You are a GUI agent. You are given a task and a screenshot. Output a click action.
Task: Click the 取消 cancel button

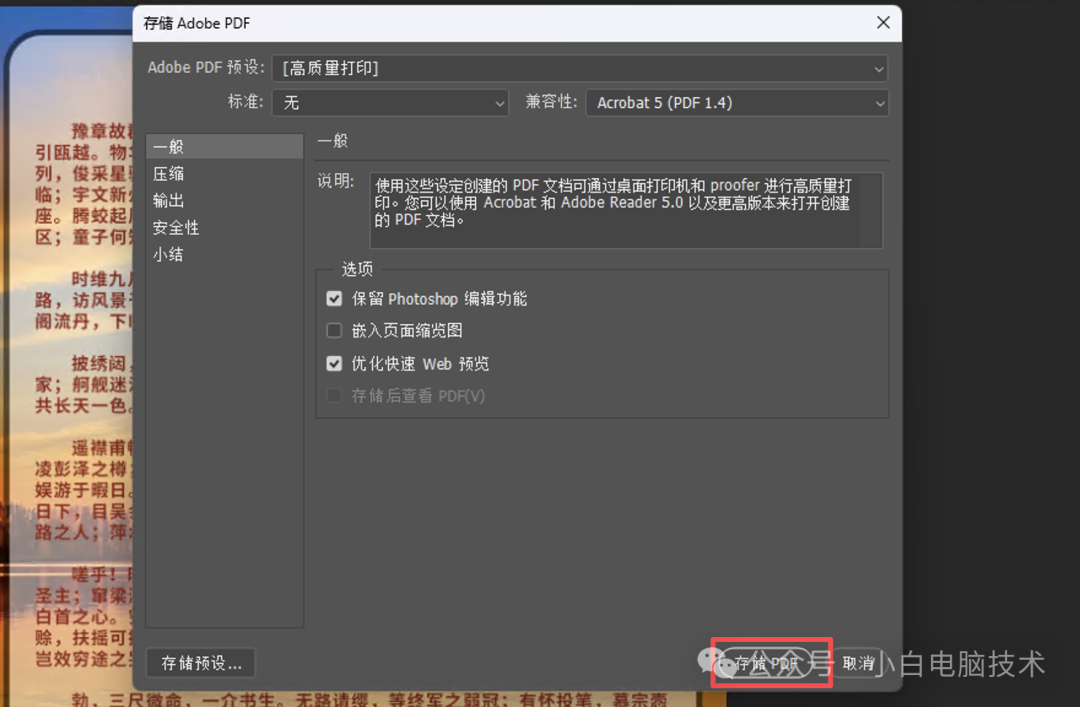click(x=858, y=663)
